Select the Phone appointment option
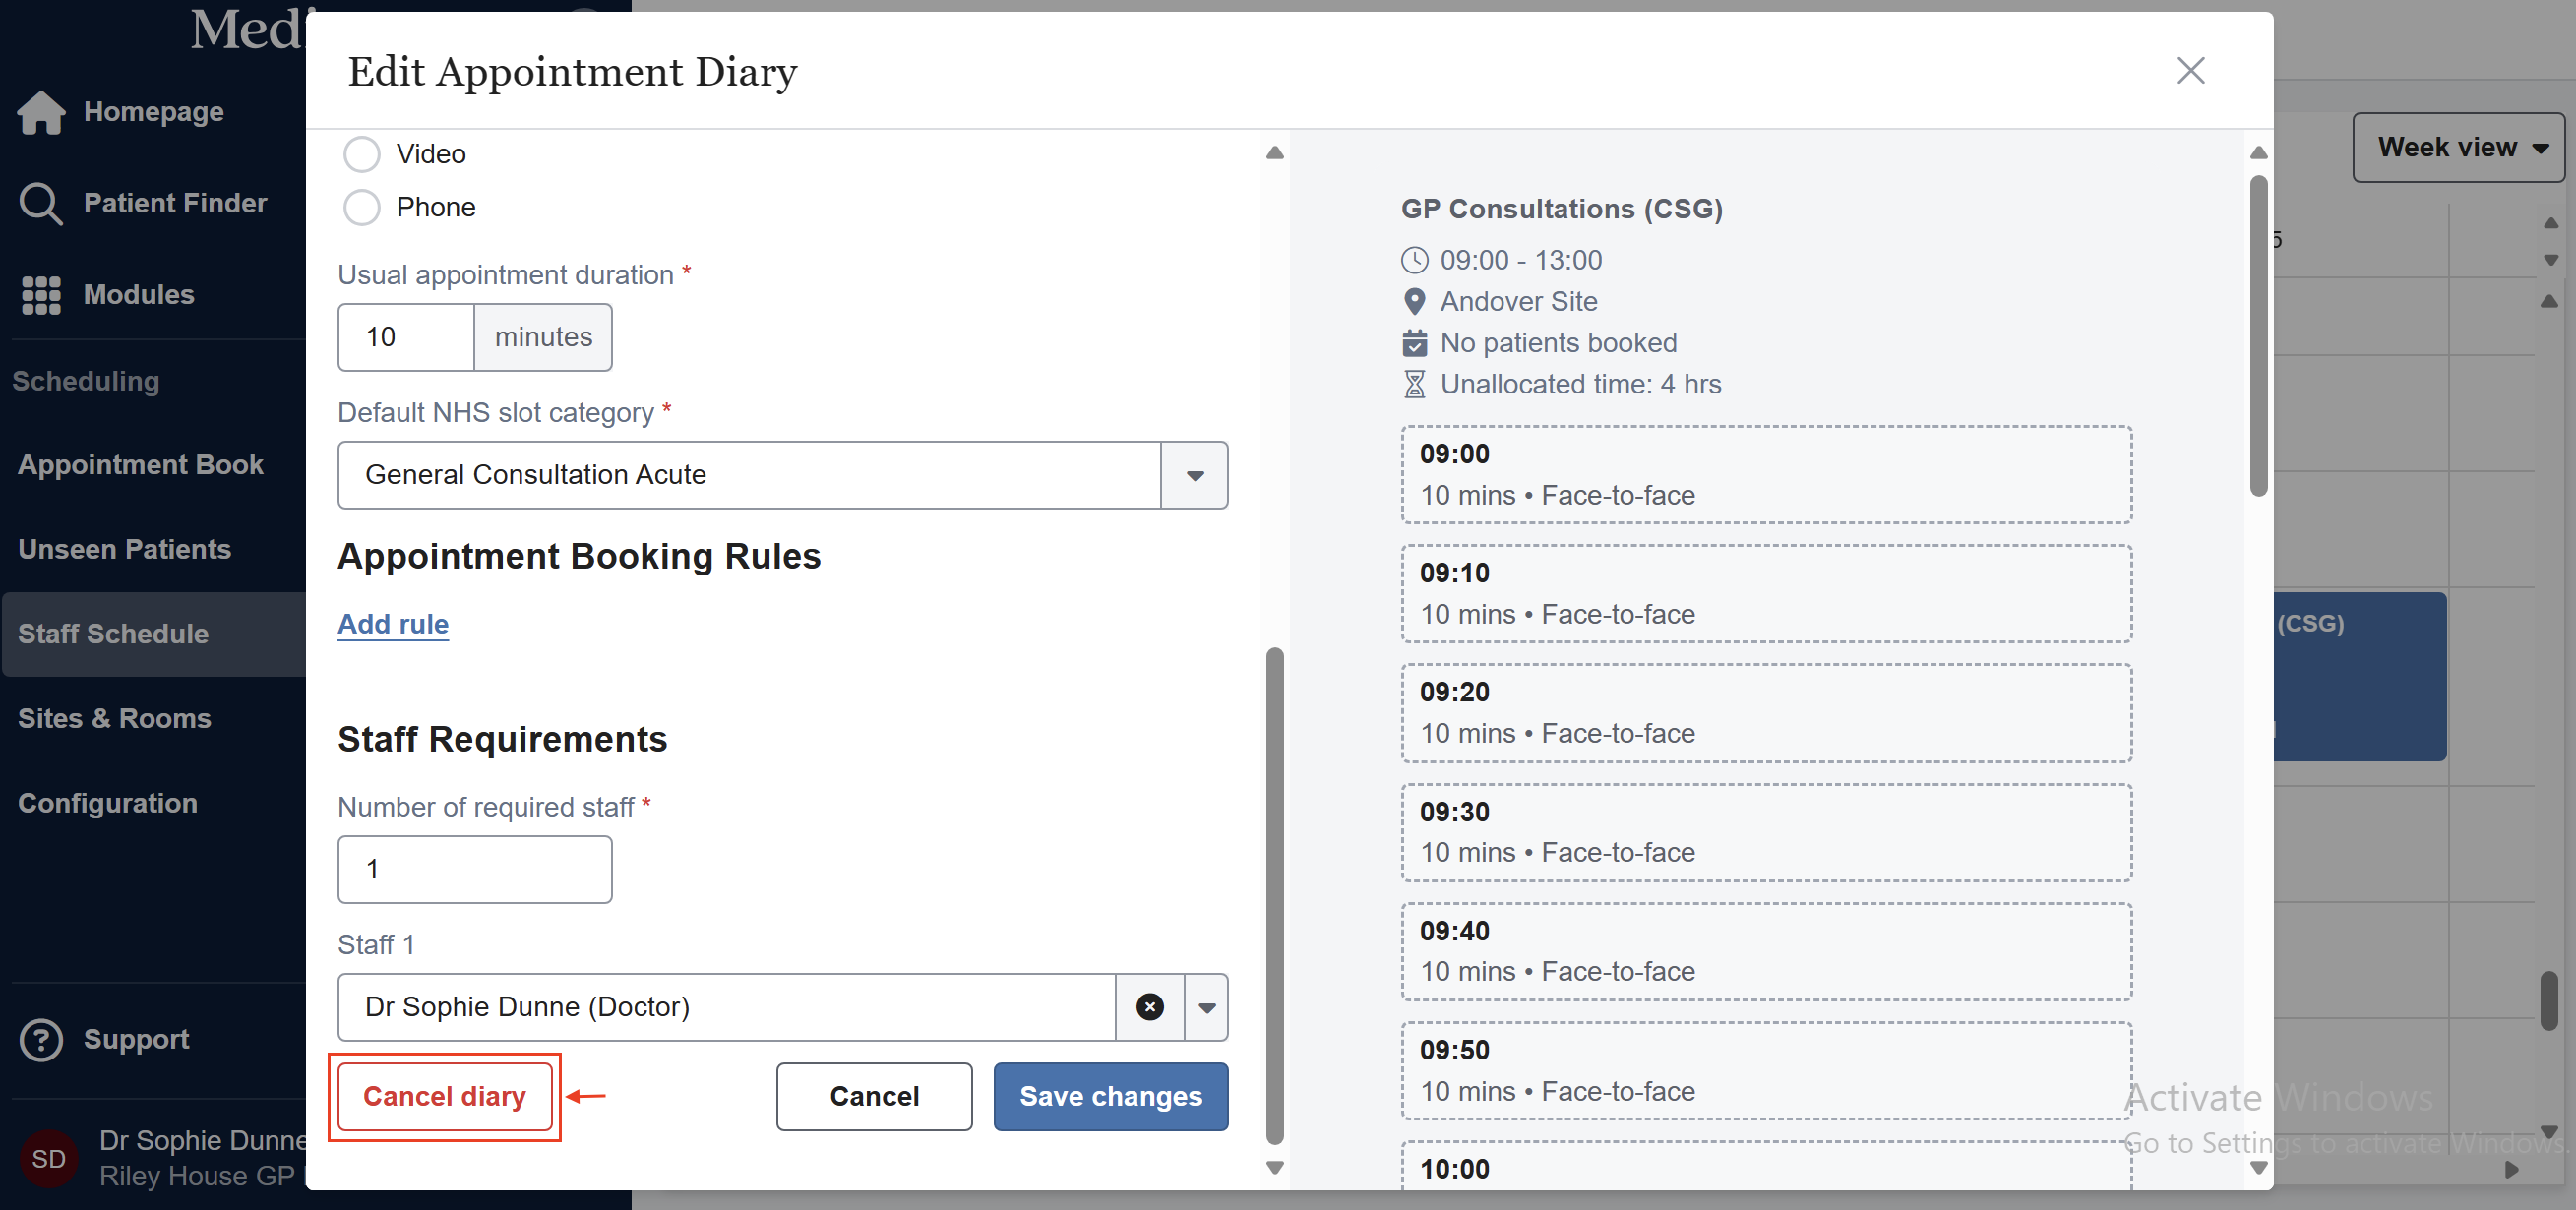 point(362,207)
